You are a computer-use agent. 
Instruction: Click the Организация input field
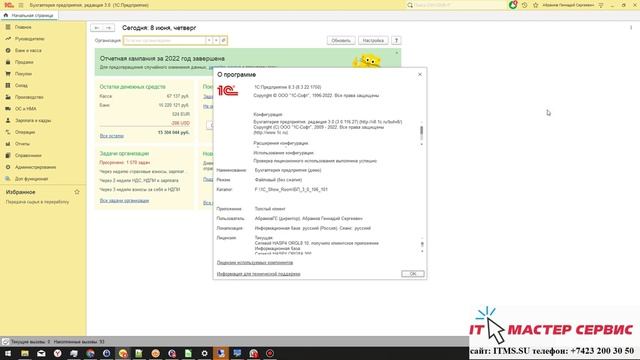coord(164,40)
